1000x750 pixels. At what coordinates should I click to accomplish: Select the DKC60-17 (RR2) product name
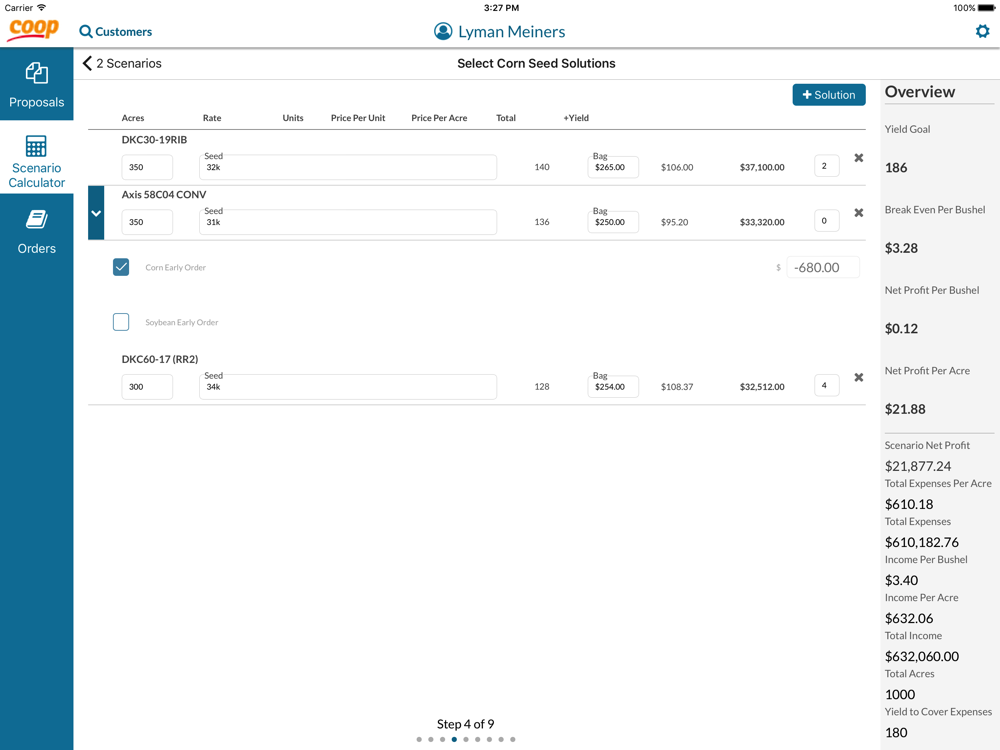pyautogui.click(x=160, y=359)
